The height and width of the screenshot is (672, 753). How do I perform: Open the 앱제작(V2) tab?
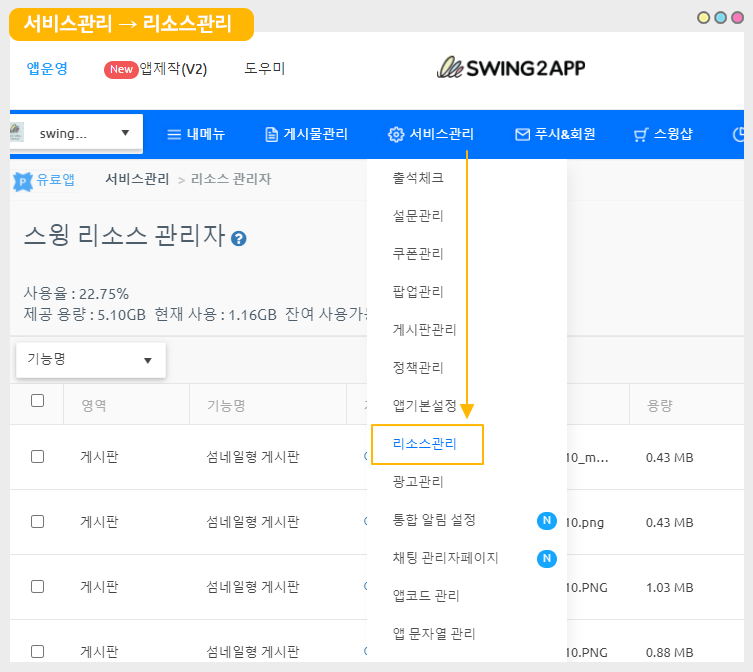(172, 69)
